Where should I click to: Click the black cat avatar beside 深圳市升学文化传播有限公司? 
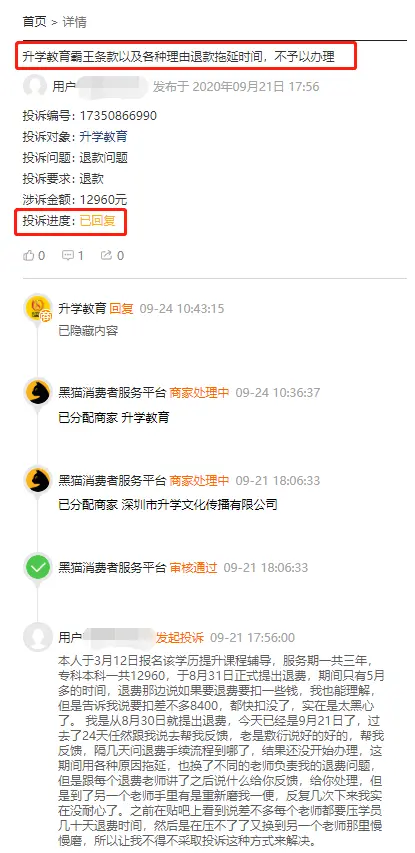pyautogui.click(x=38, y=480)
